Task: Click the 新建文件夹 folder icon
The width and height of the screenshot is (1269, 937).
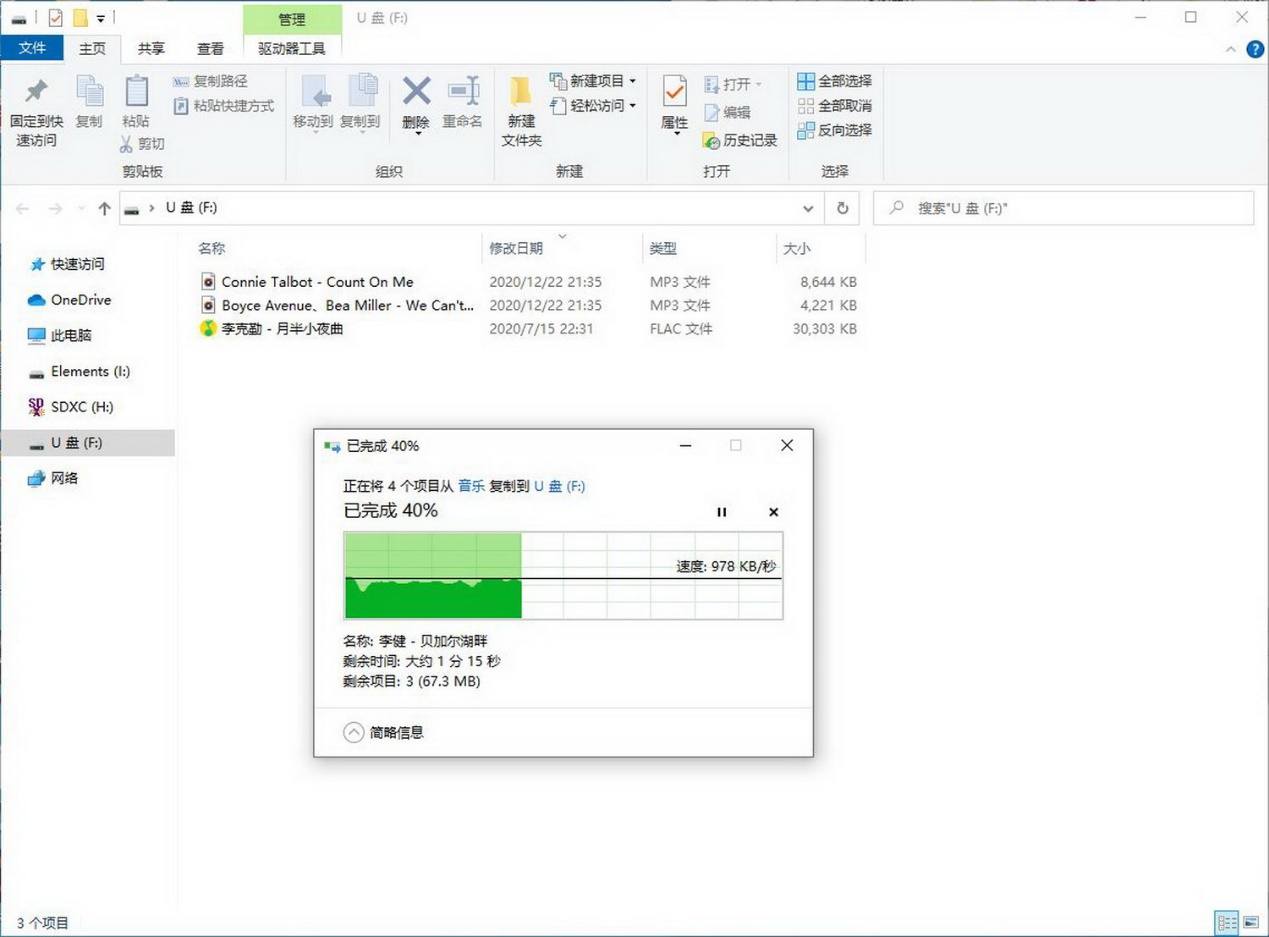Action: pos(520,93)
